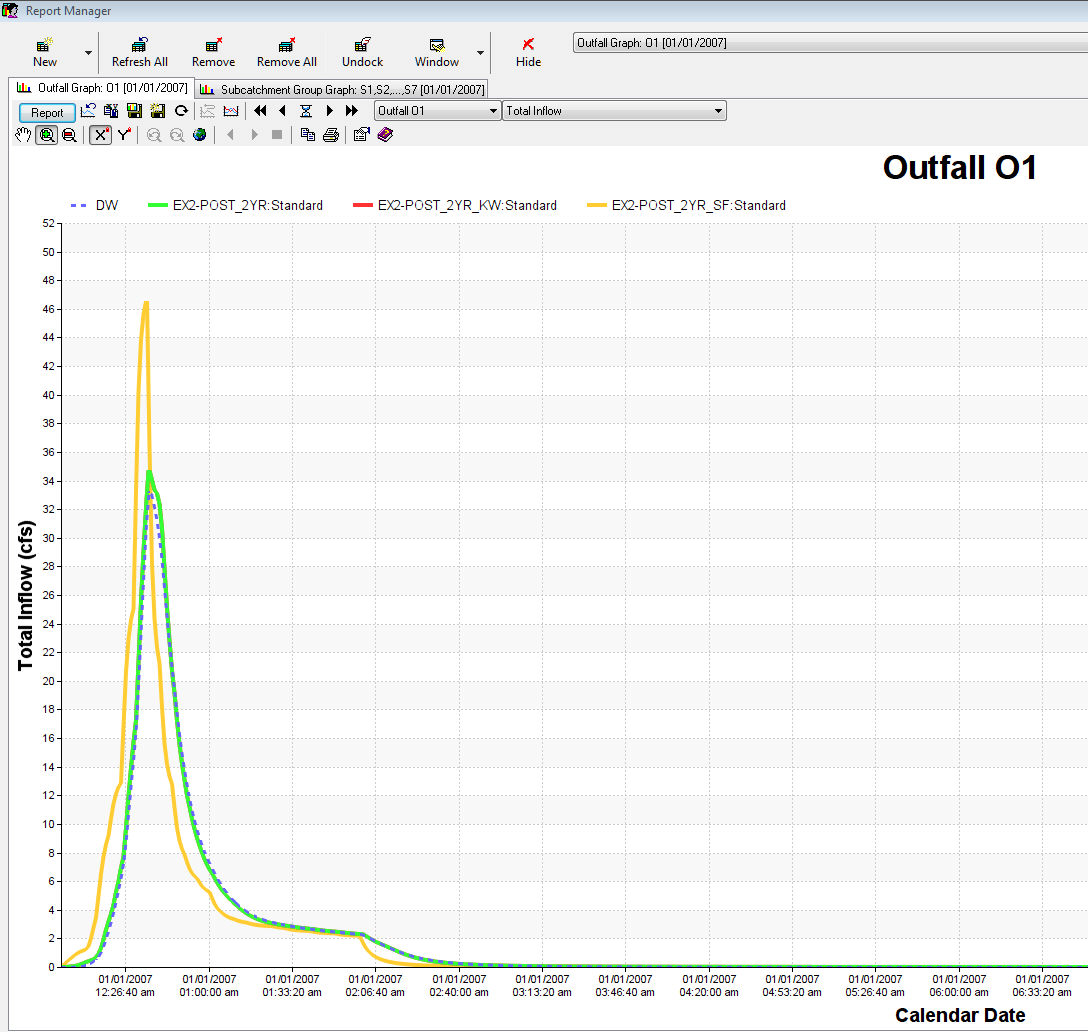Click the print graph icon
Image resolution: width=1088 pixels, height=1032 pixels.
(331, 135)
